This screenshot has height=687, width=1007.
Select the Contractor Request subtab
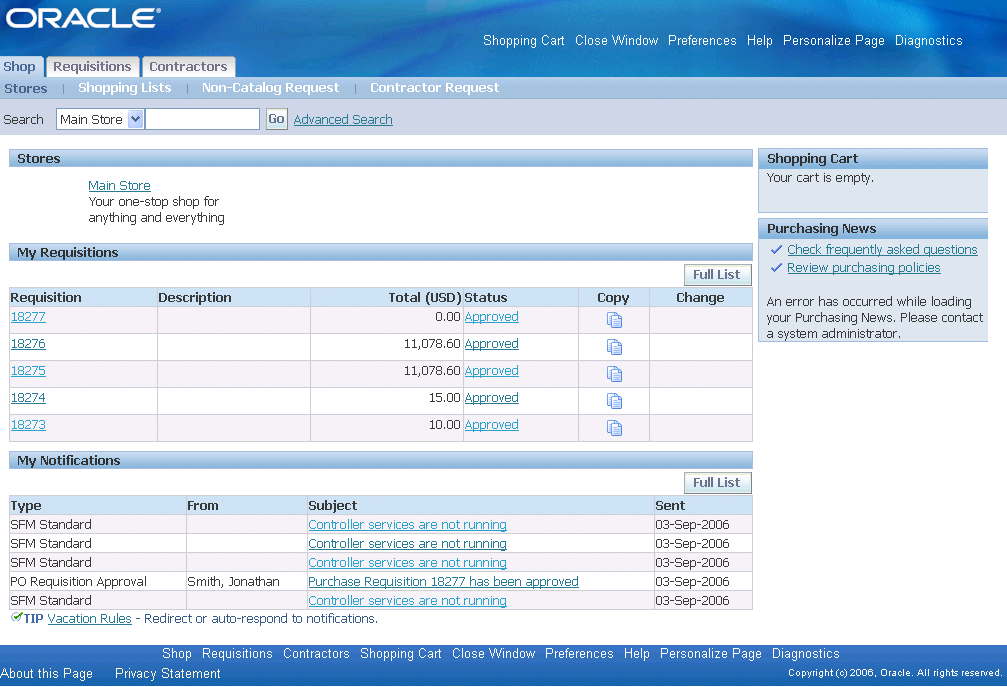[434, 87]
